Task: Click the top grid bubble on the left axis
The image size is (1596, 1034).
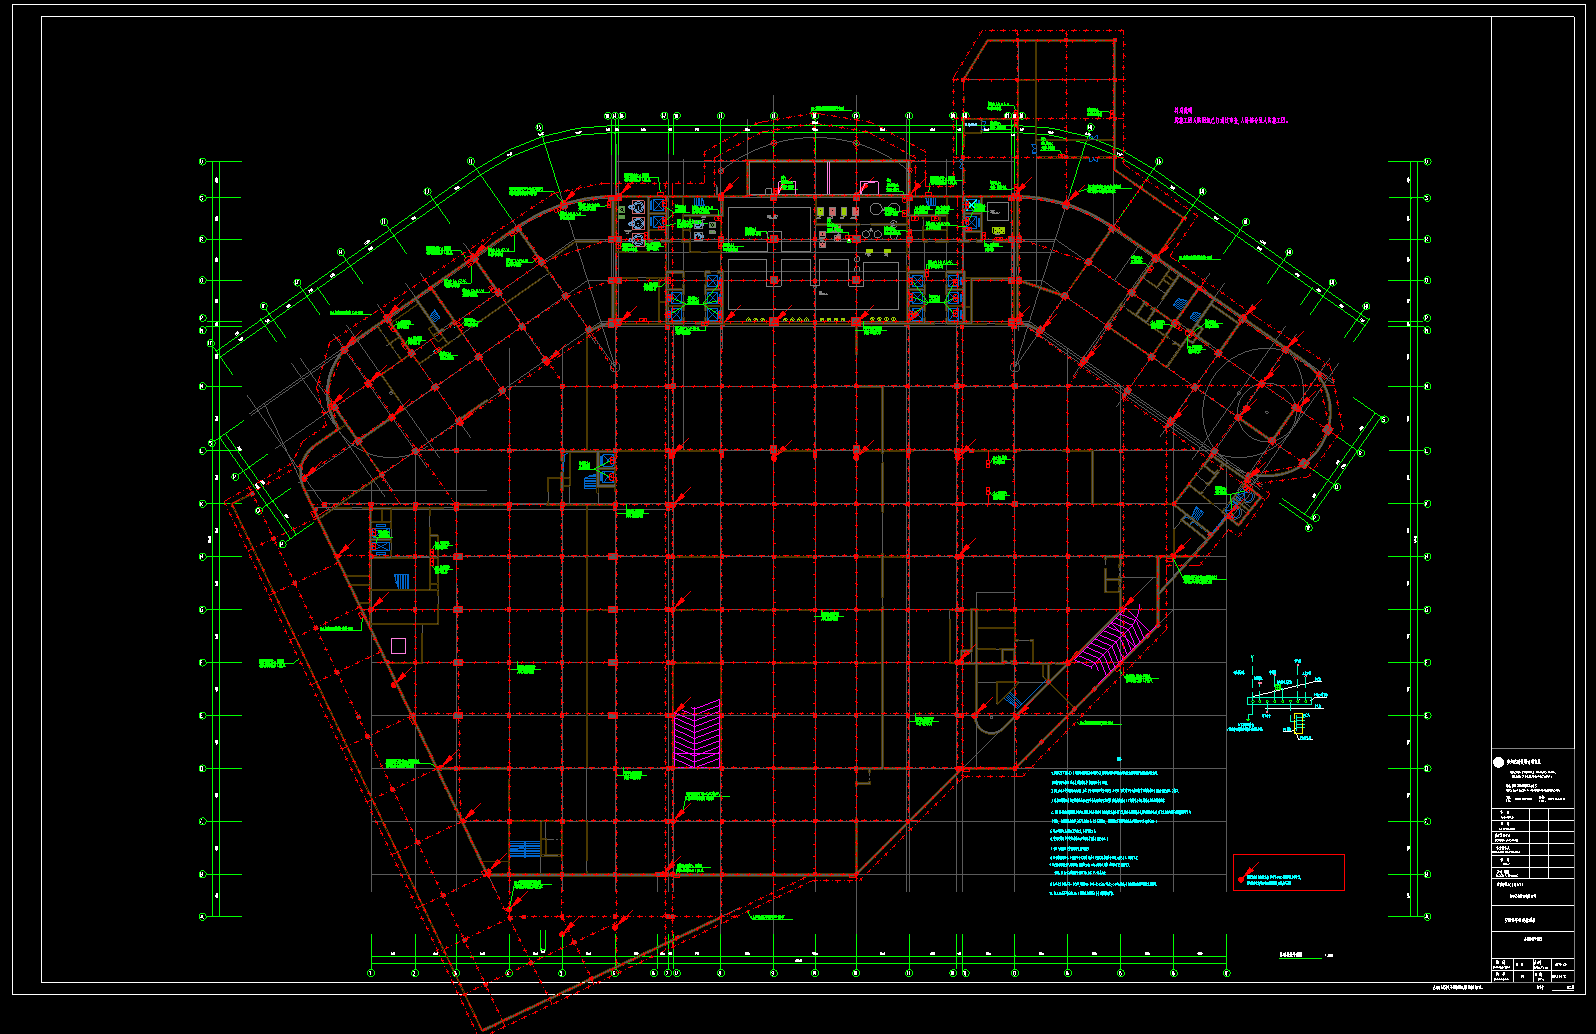Action: pyautogui.click(x=203, y=161)
